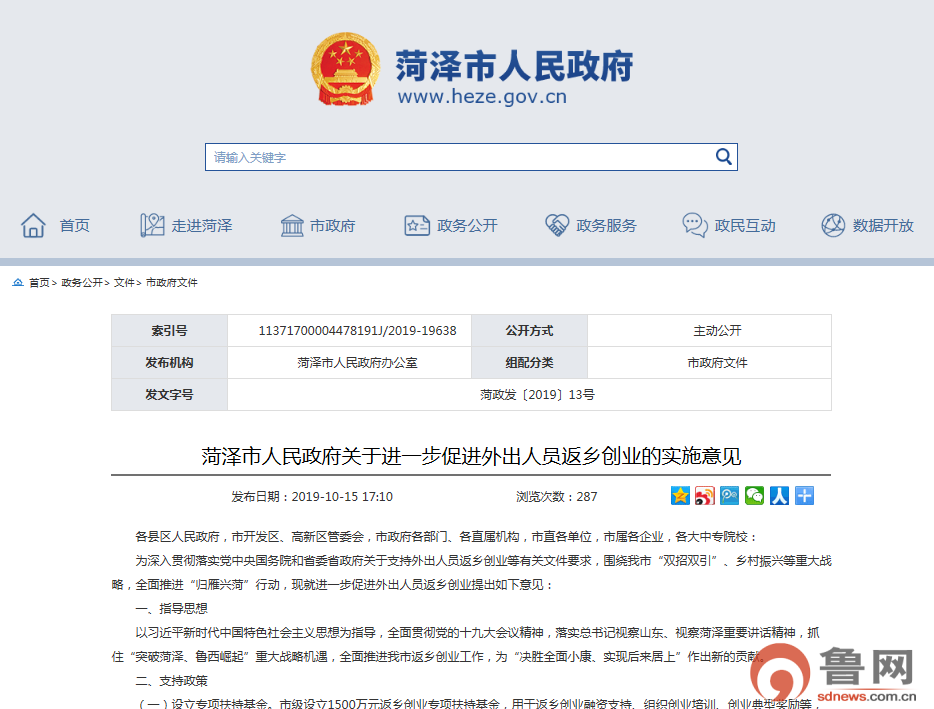934x709 pixels.
Task: Share to Renren icon
Action: [x=780, y=496]
